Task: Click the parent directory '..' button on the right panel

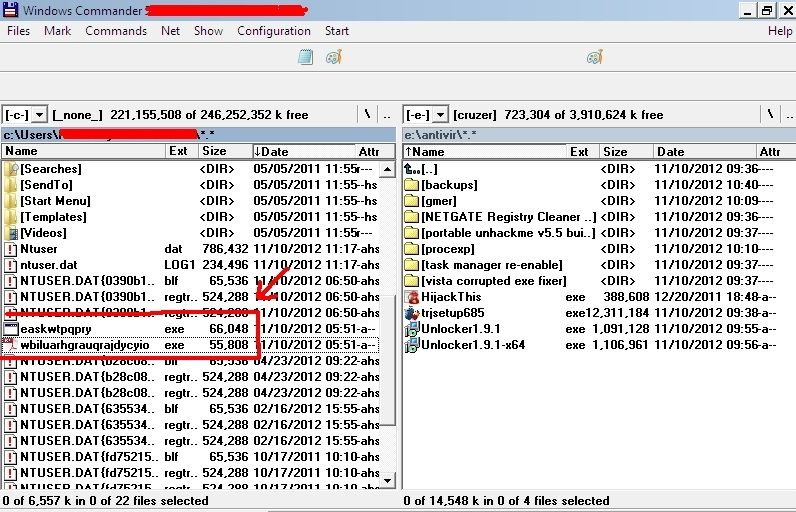Action: coord(787,115)
